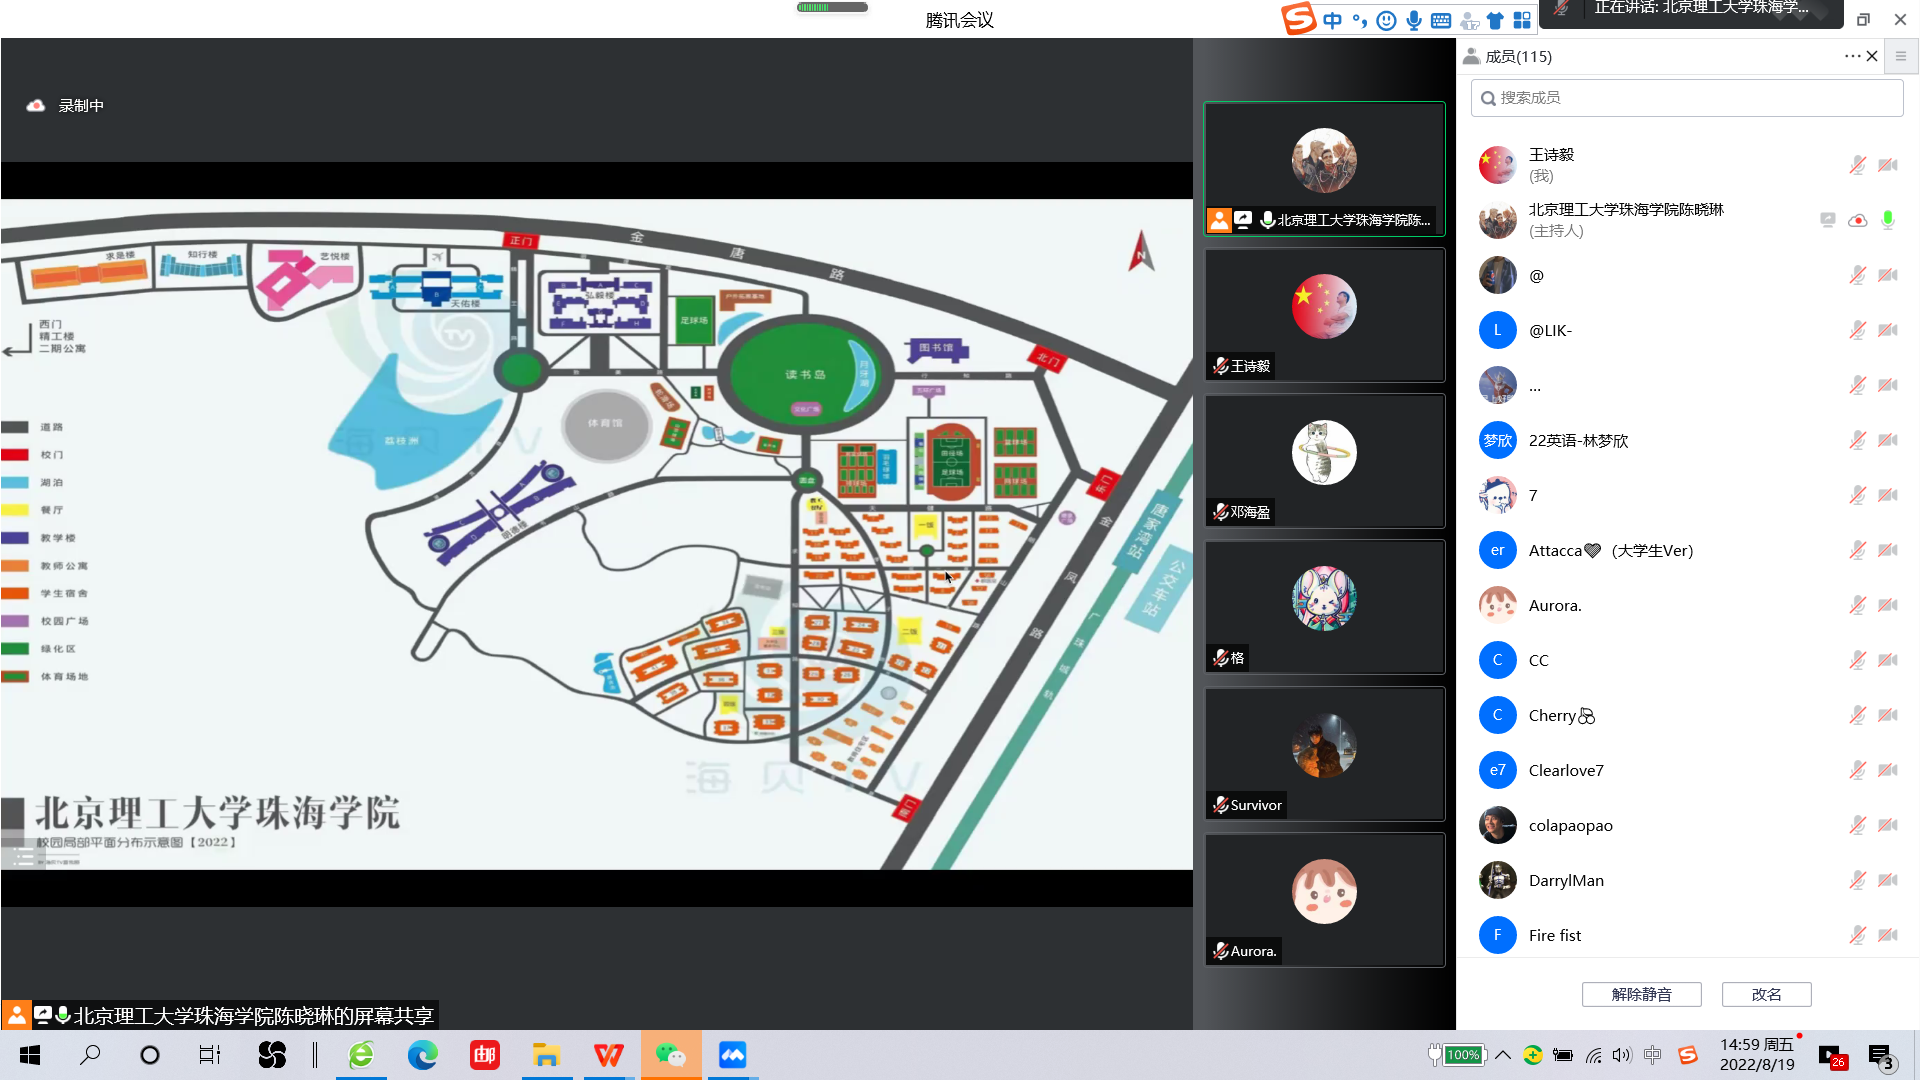Click the audio level meter bar
1920x1080 pixels.
point(832,7)
